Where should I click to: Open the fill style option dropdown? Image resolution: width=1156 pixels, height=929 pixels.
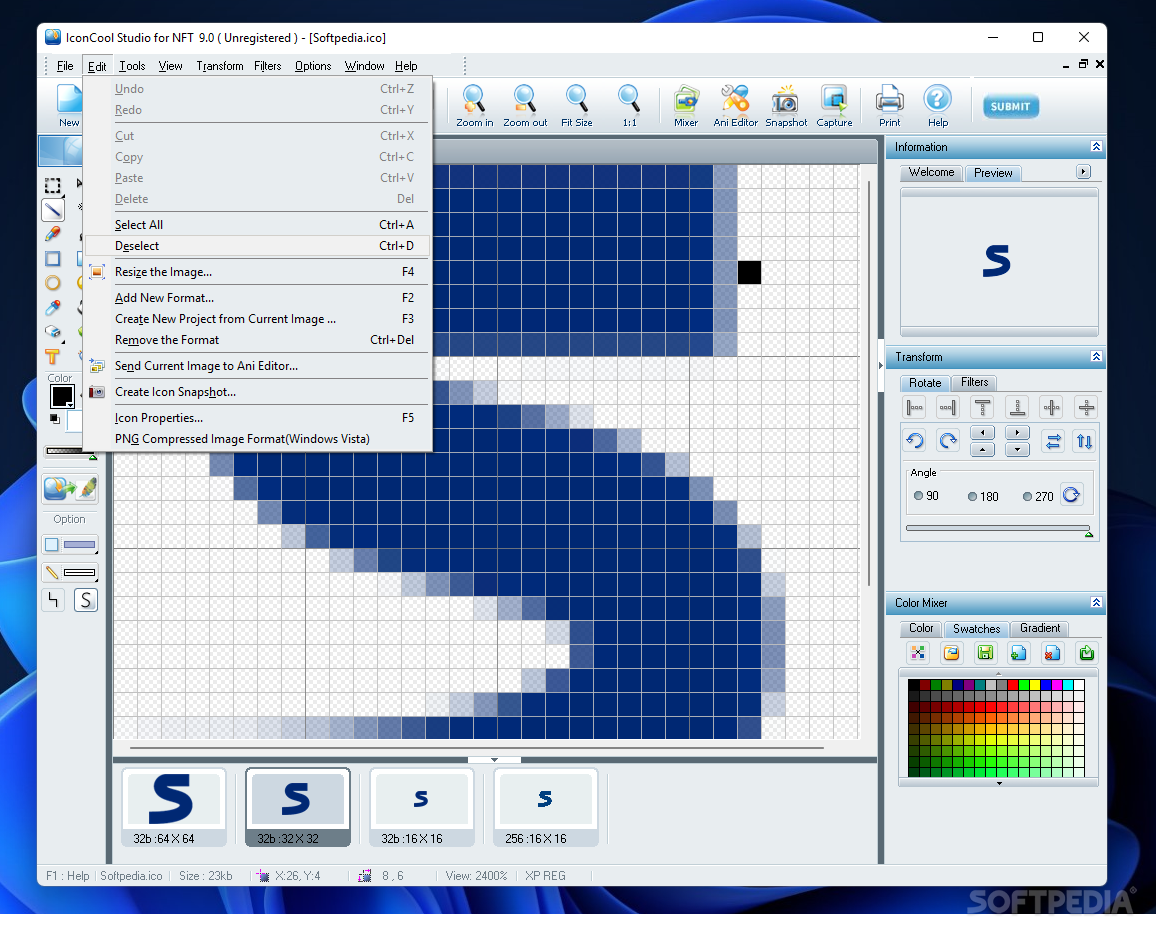coord(70,545)
